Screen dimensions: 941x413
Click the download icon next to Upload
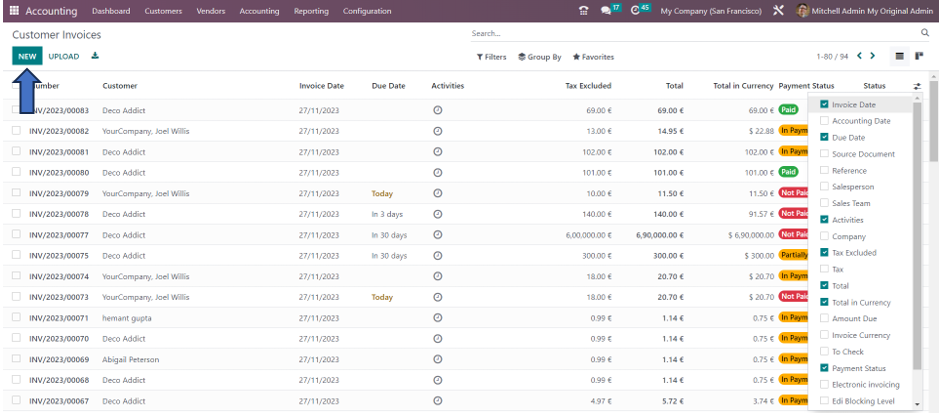[x=95, y=56]
